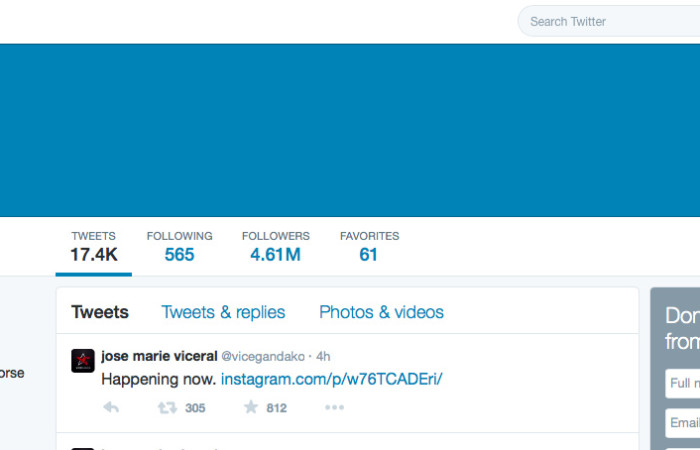This screenshot has height=450, width=700.
Task: Switch to Tweets & replies
Action: tap(223, 312)
